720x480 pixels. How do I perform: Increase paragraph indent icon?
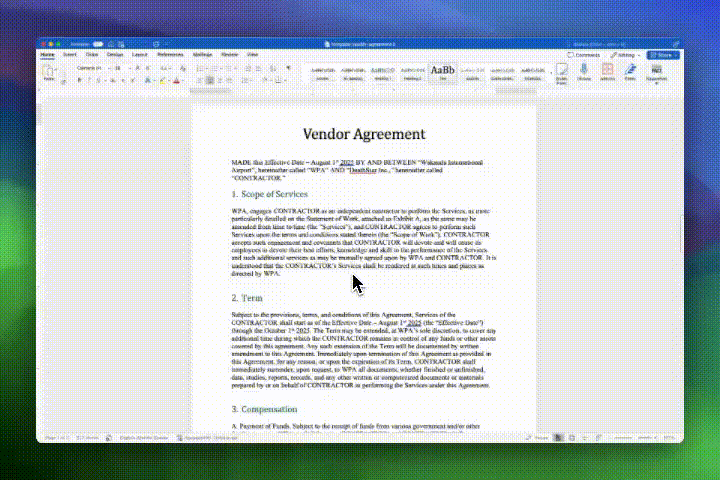[x=258, y=68]
